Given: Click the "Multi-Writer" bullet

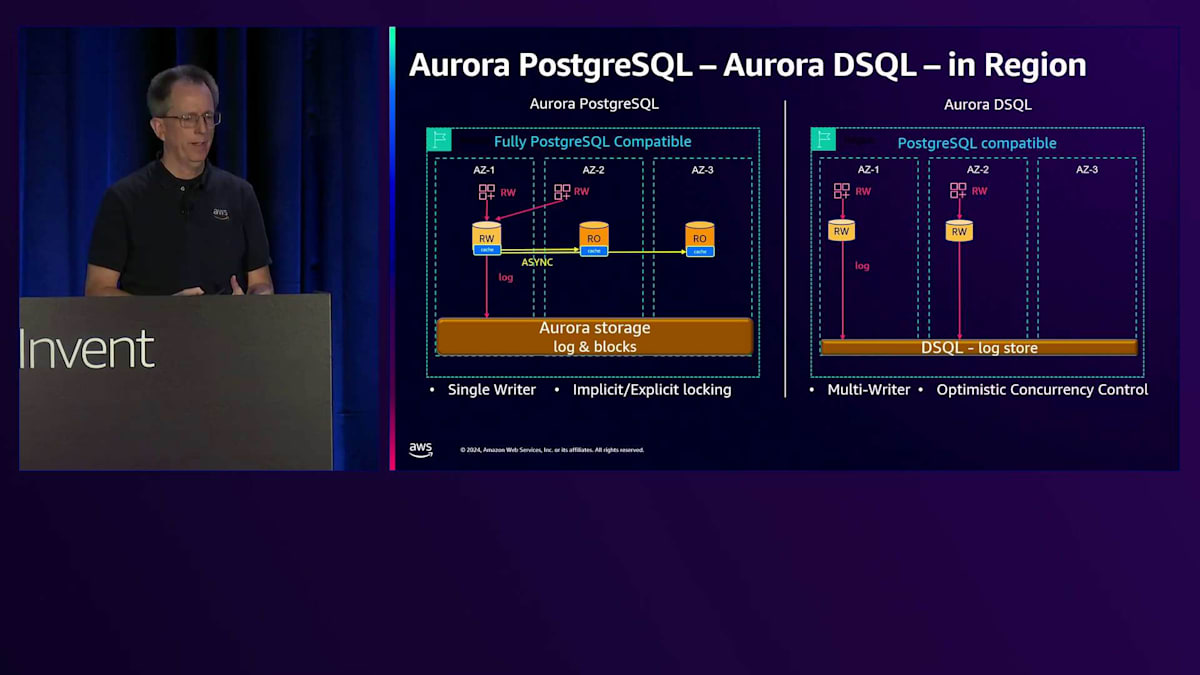Looking at the screenshot, I should [x=869, y=390].
